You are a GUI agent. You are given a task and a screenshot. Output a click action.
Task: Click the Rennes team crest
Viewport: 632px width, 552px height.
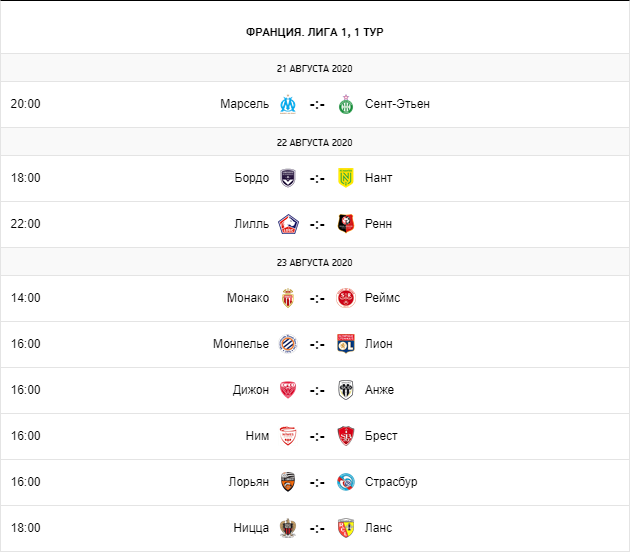(x=346, y=224)
